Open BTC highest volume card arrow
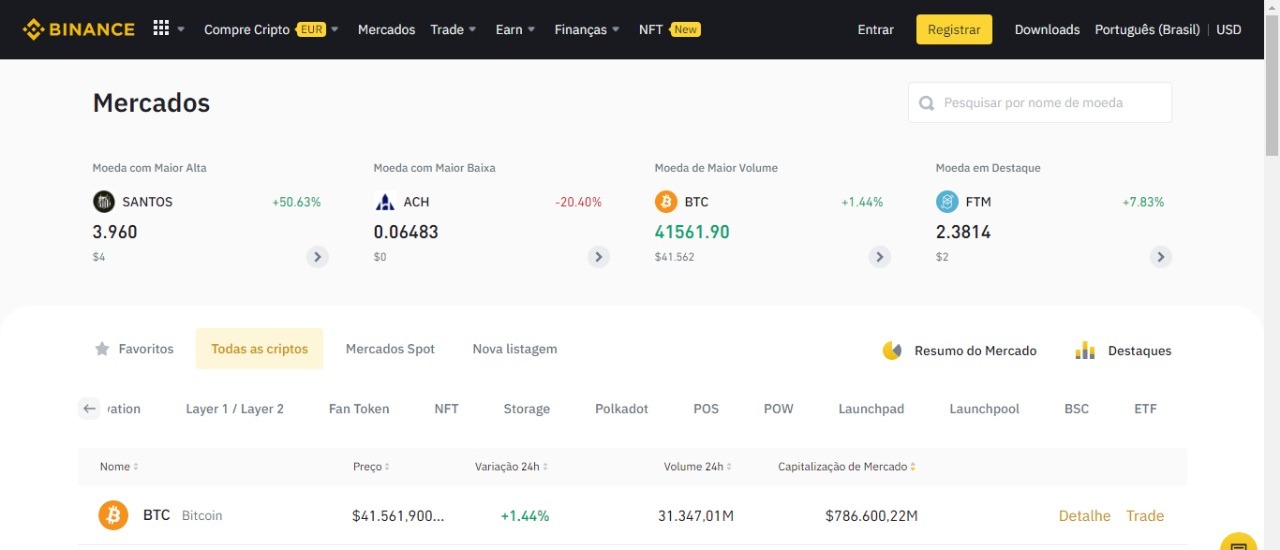This screenshot has height=550, width=1280. point(879,257)
